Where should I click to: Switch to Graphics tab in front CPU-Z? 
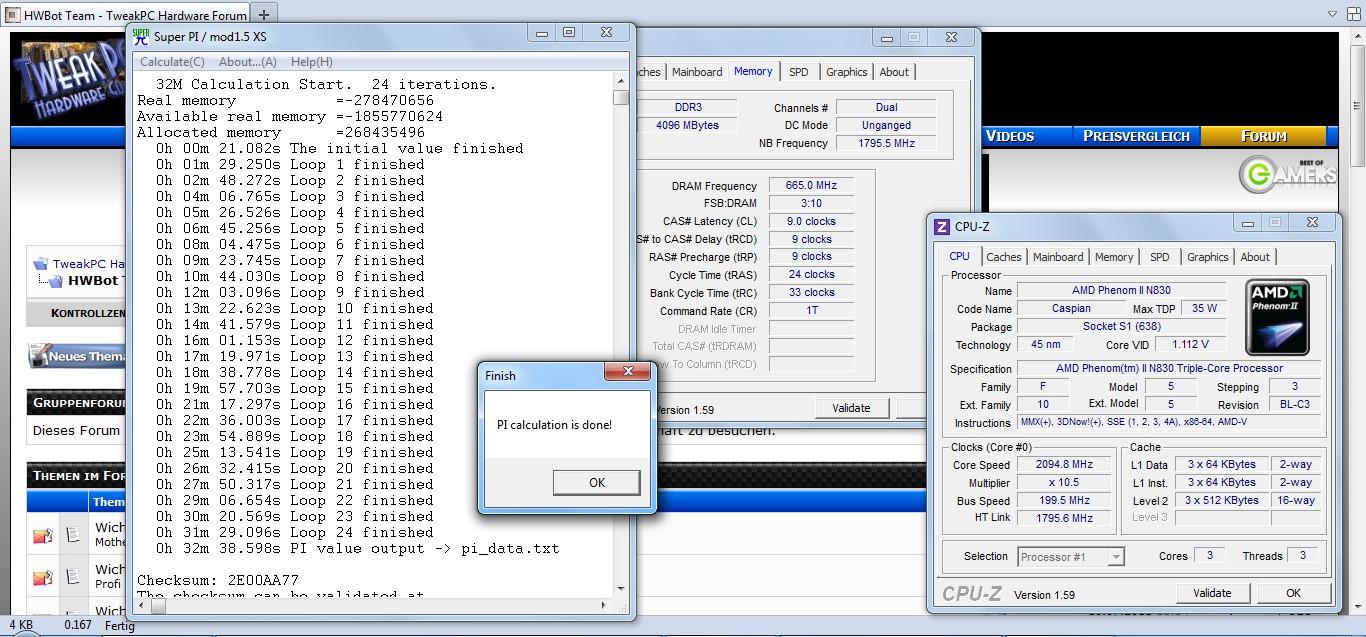coord(1207,257)
